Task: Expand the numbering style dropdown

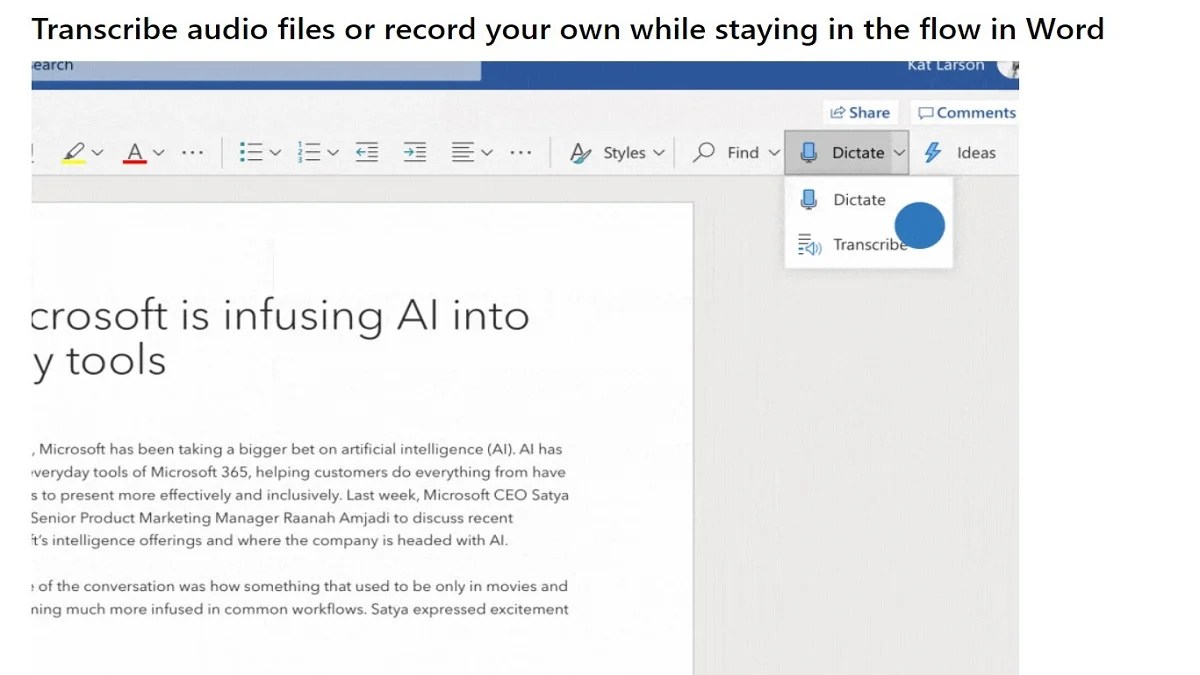Action: click(333, 153)
